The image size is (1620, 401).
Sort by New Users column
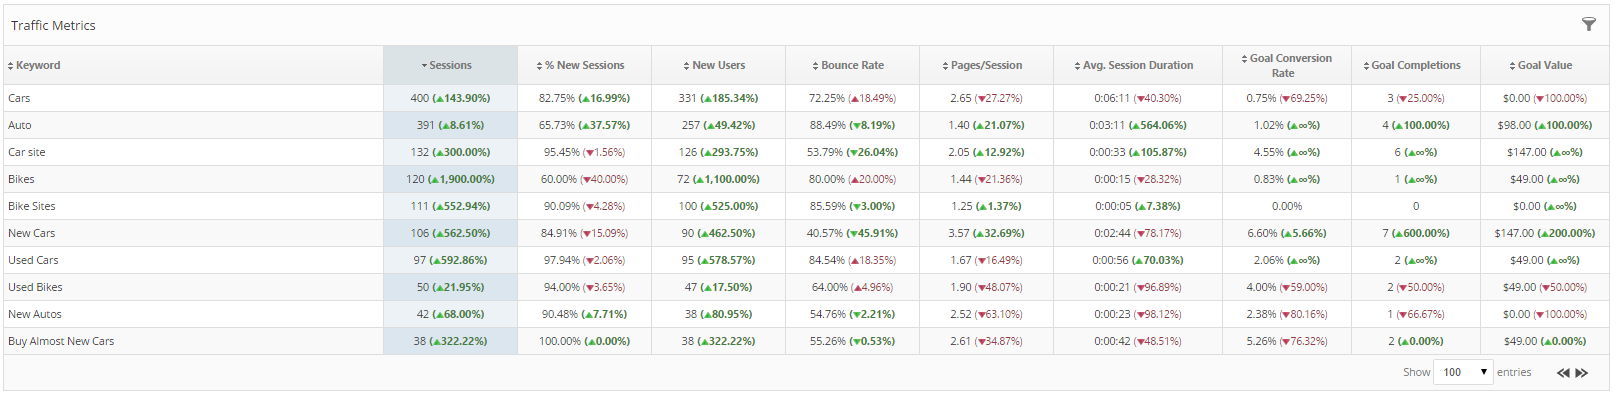pyautogui.click(x=718, y=66)
